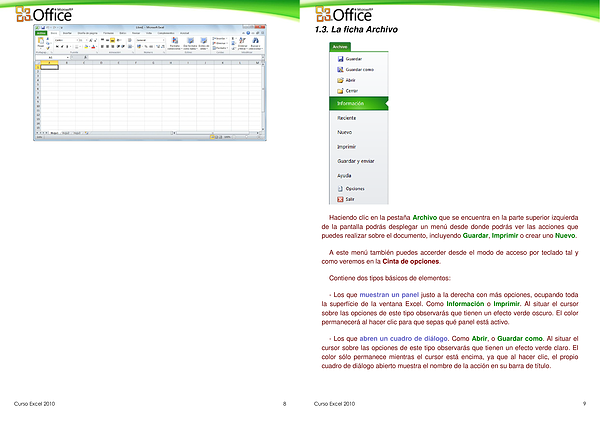Click the yellow fill color bucket icon
The height and width of the screenshot is (424, 600).
[86, 46]
